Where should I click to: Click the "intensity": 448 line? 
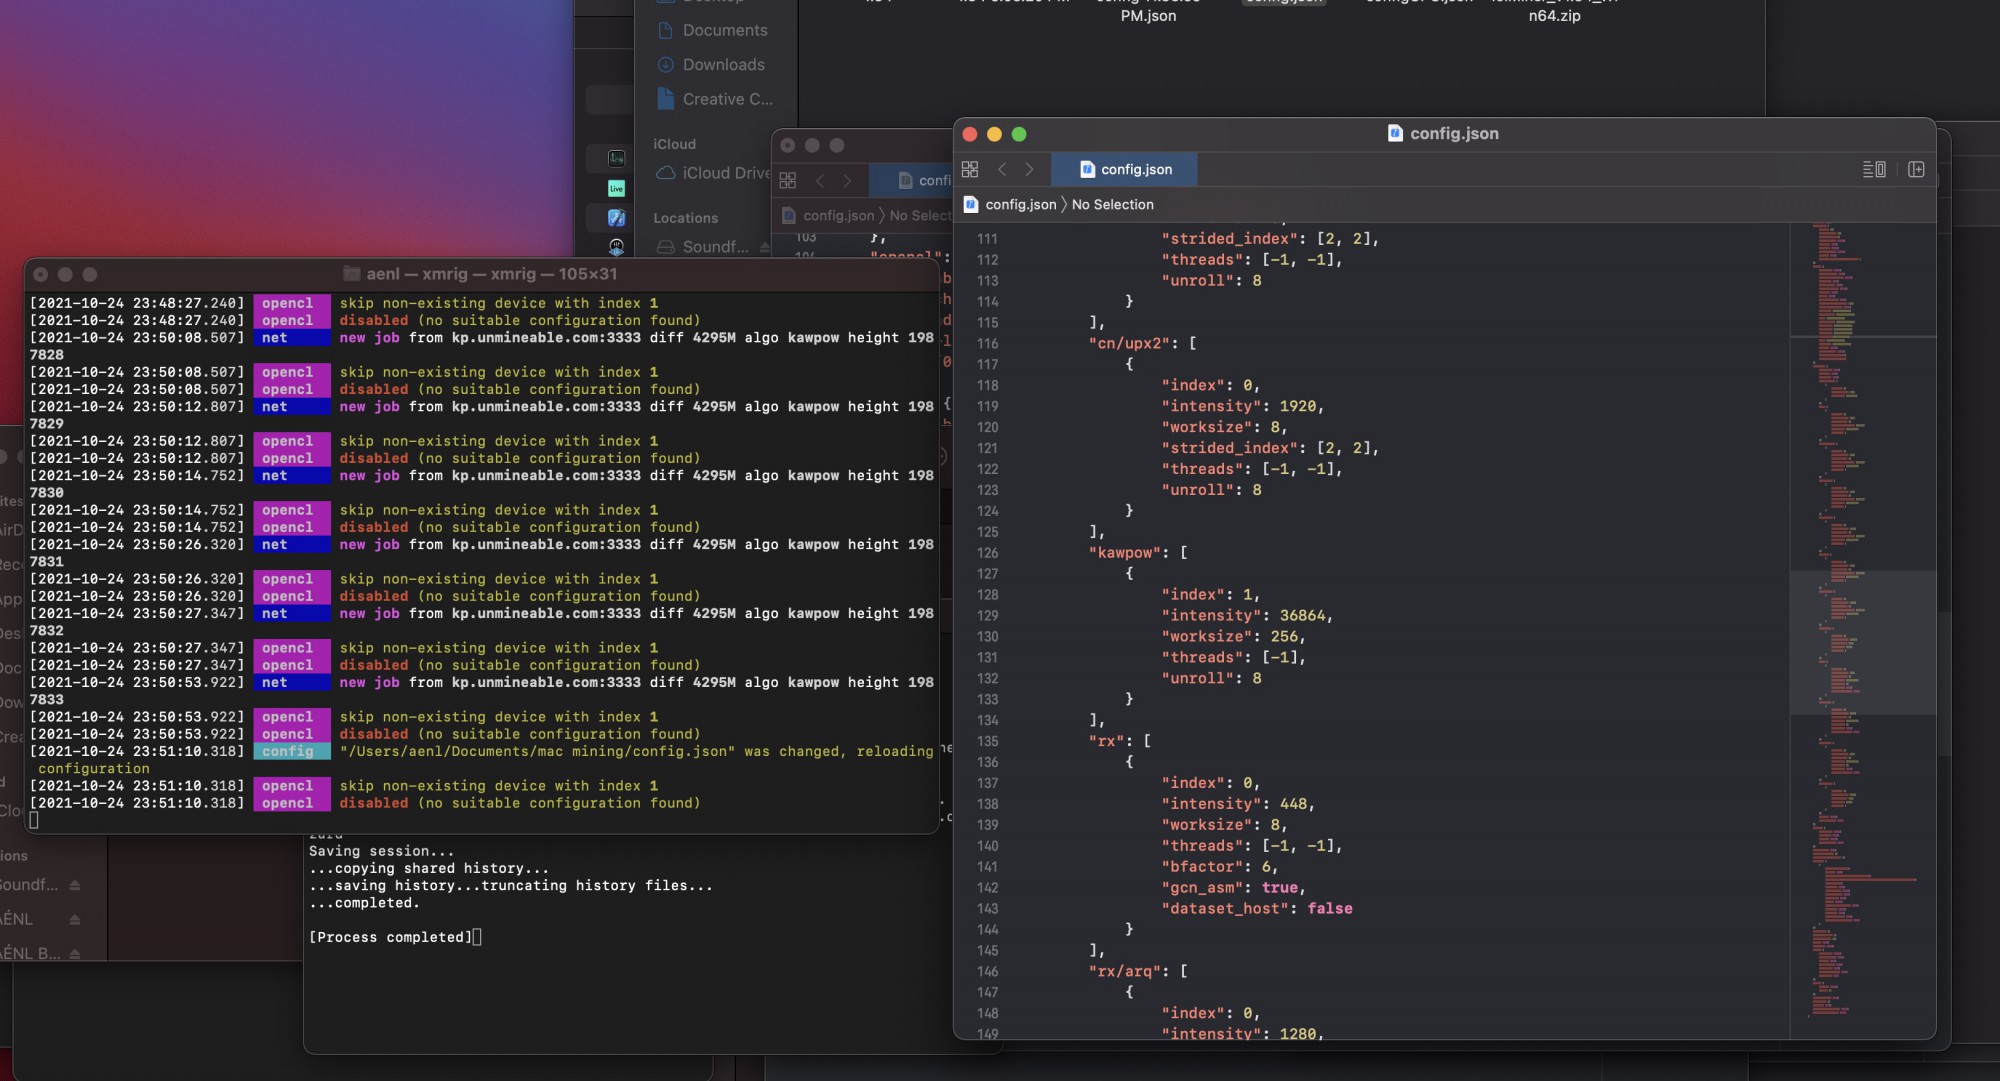[x=1238, y=804]
